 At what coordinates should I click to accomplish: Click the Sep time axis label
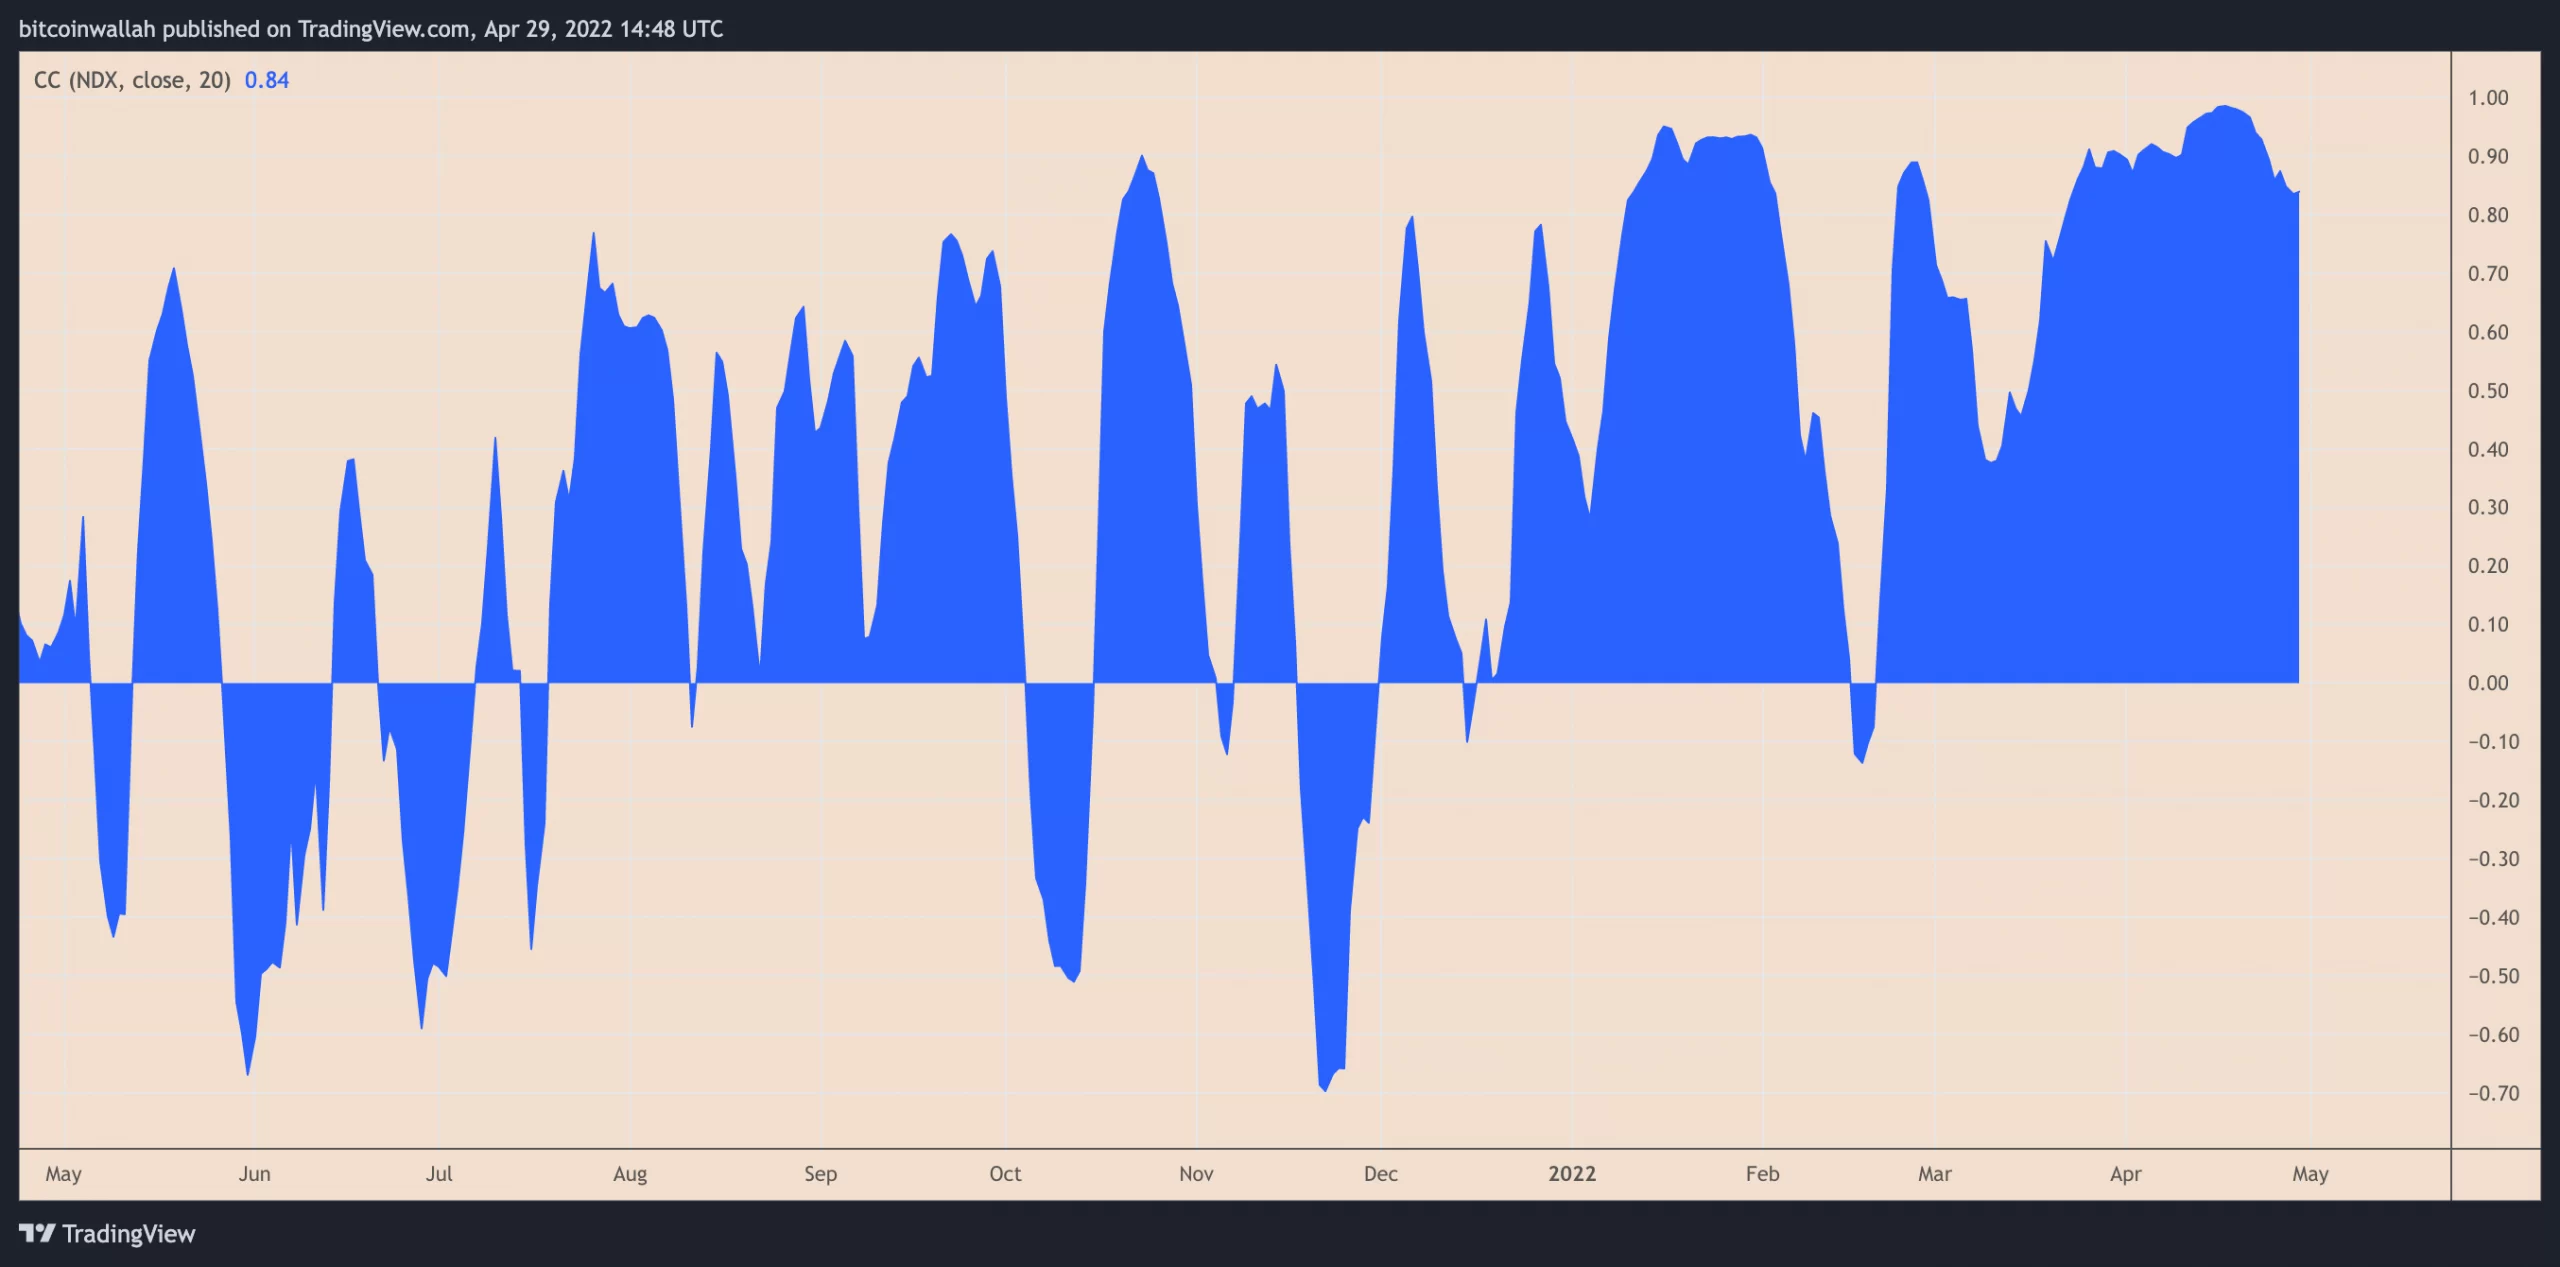click(x=820, y=1173)
